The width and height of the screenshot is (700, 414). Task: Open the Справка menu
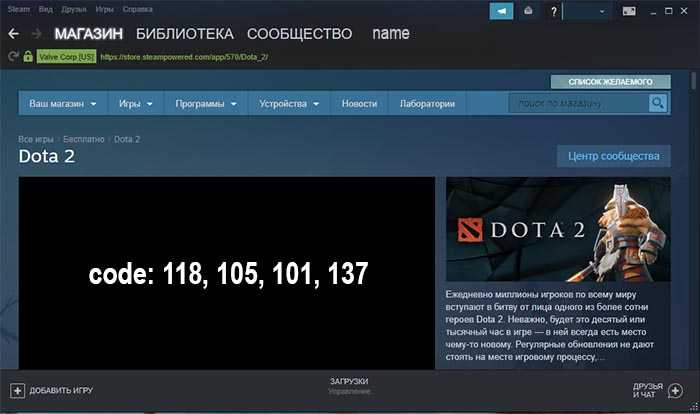pyautogui.click(x=138, y=9)
